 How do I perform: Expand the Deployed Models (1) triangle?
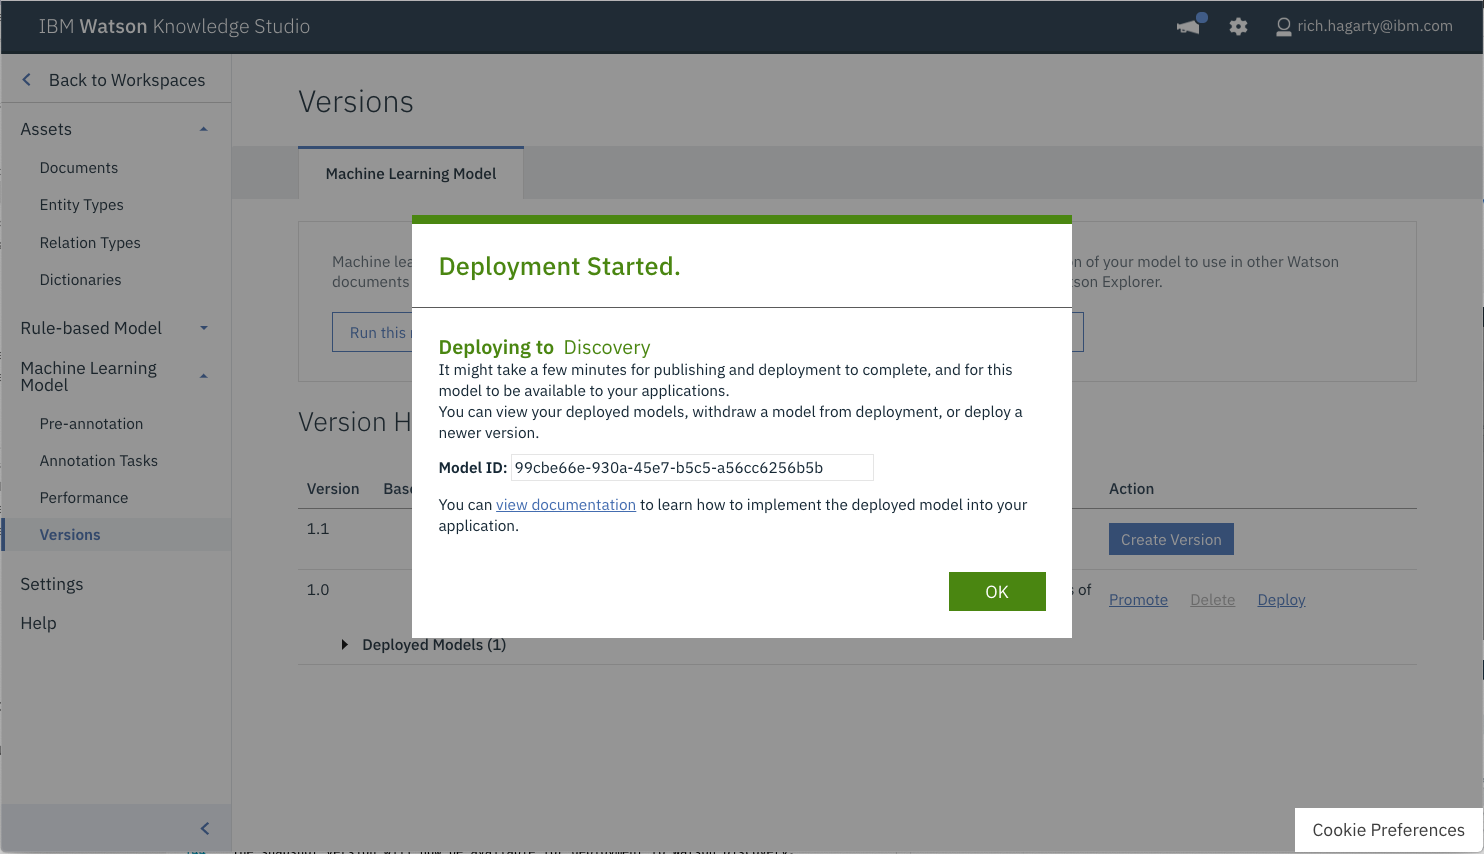pos(345,645)
